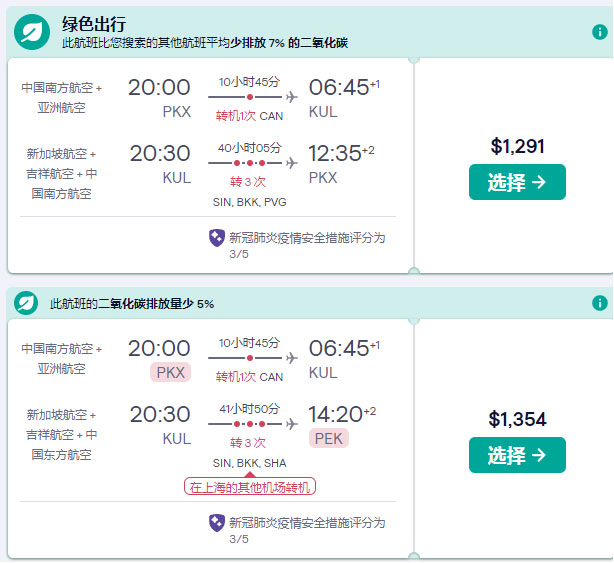Click the SIN, BKK, SHA stopover text

(x=249, y=464)
